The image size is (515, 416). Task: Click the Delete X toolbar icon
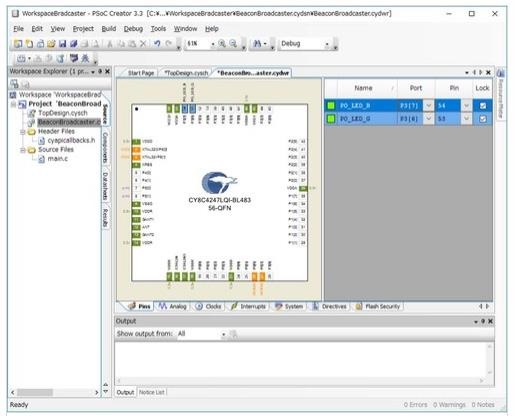coord(143,43)
